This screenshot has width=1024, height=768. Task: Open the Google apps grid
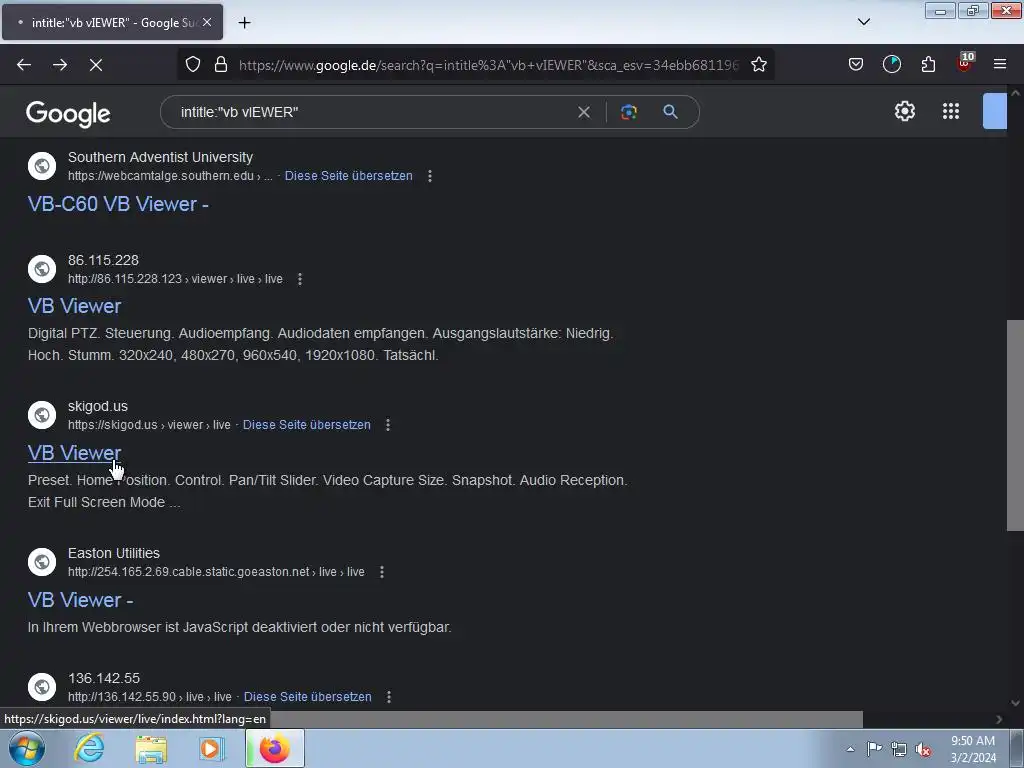tap(951, 112)
